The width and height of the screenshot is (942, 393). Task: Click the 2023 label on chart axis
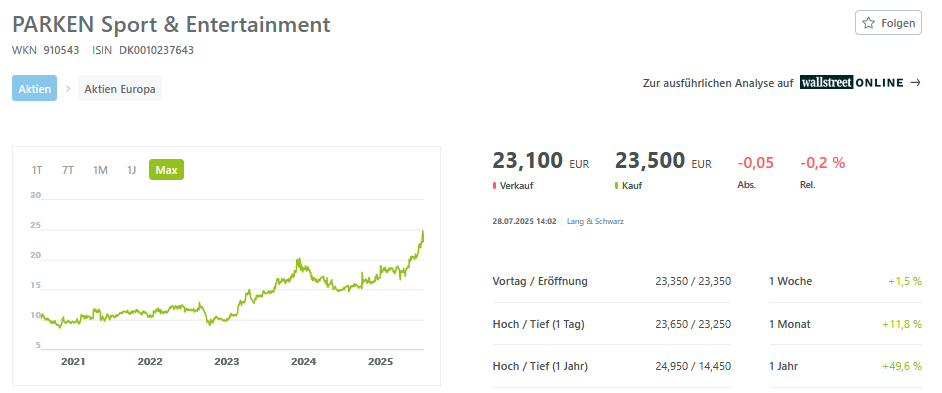(x=226, y=362)
